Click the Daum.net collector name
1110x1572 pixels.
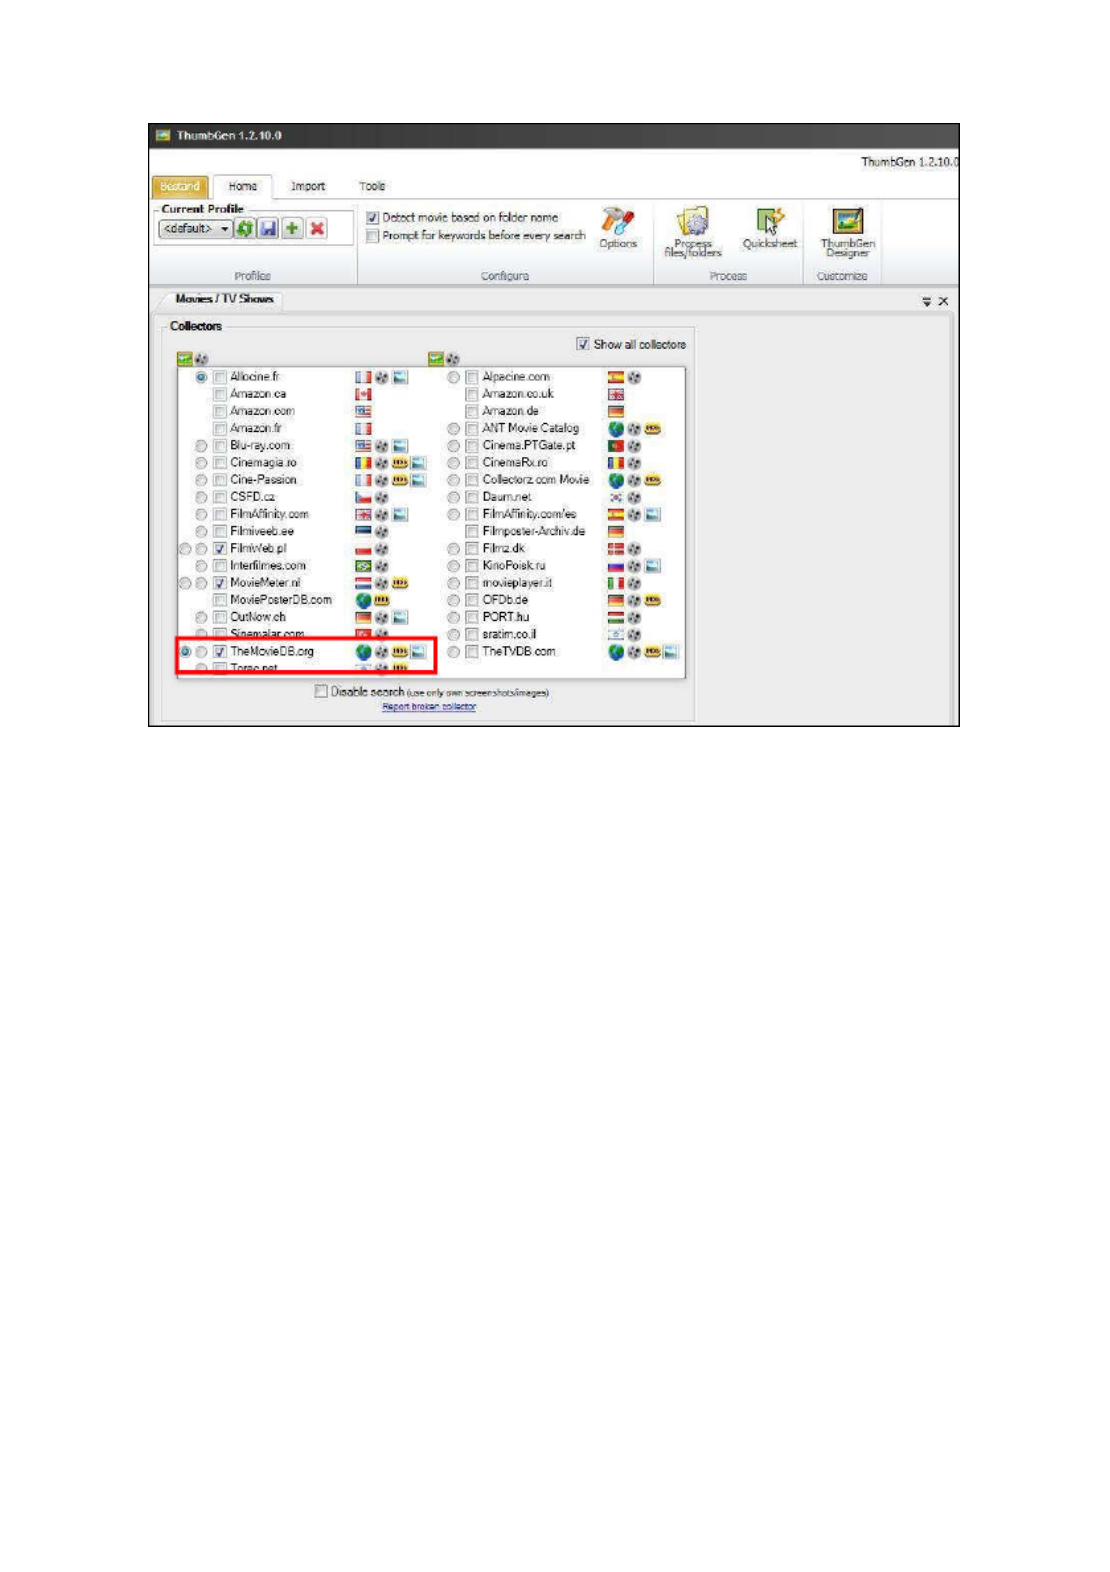[507, 497]
